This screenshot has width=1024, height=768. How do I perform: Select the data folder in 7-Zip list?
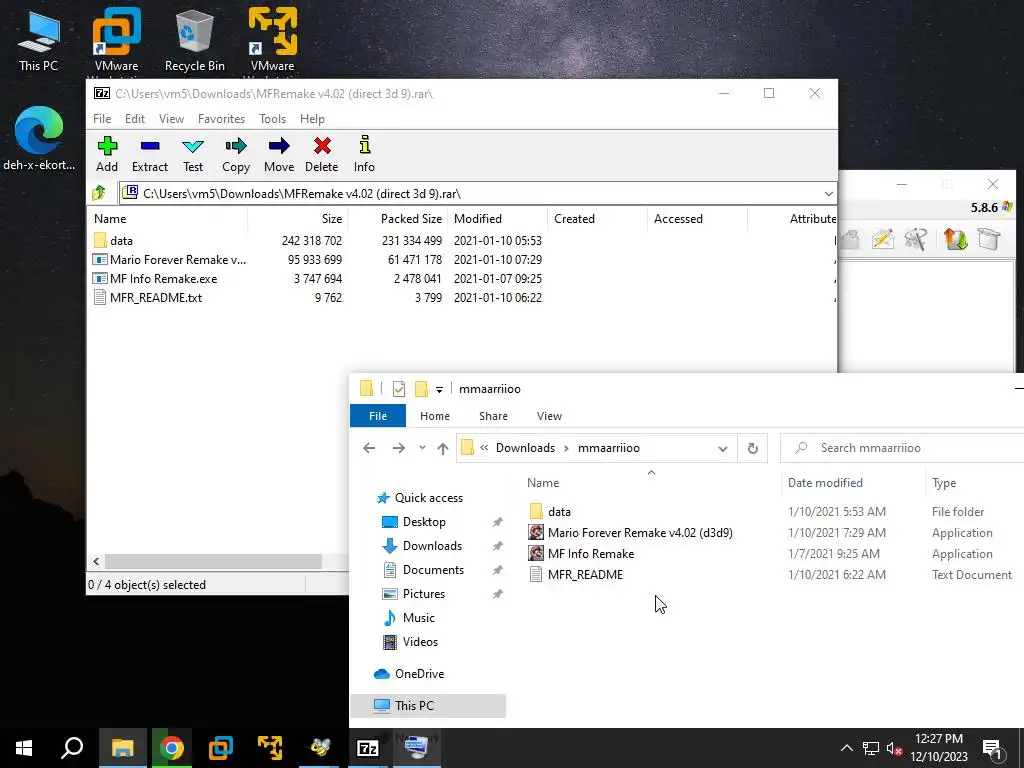121,240
